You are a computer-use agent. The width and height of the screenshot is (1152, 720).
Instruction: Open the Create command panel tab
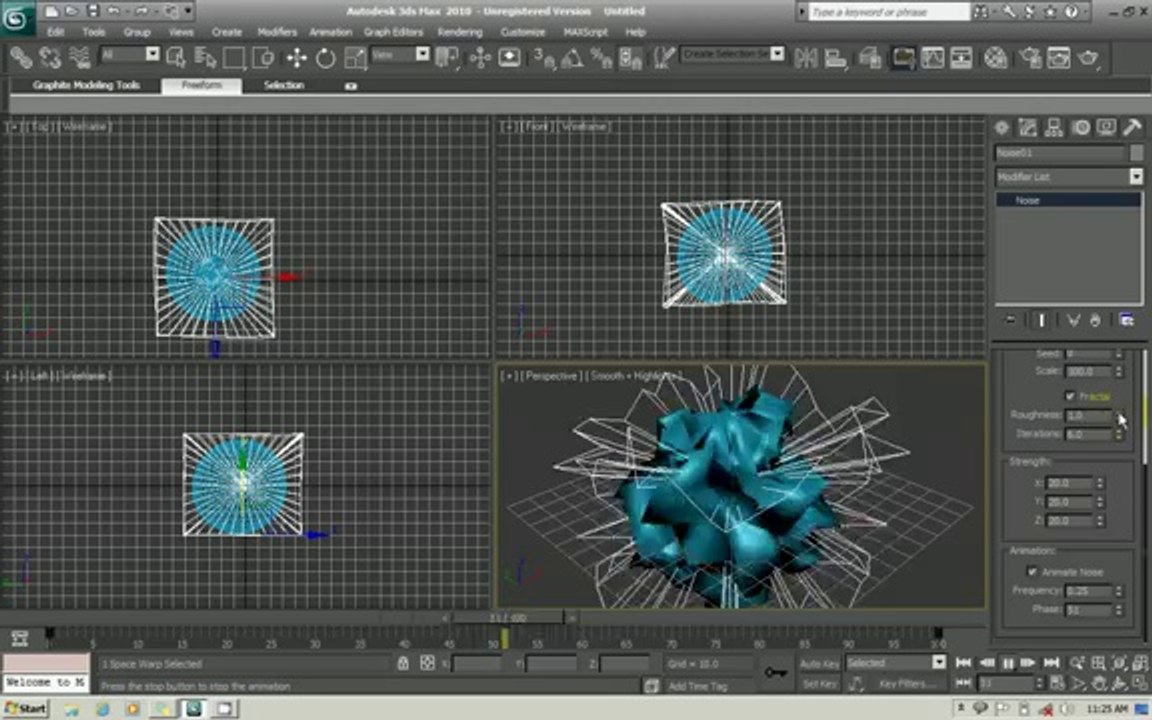pos(1001,128)
